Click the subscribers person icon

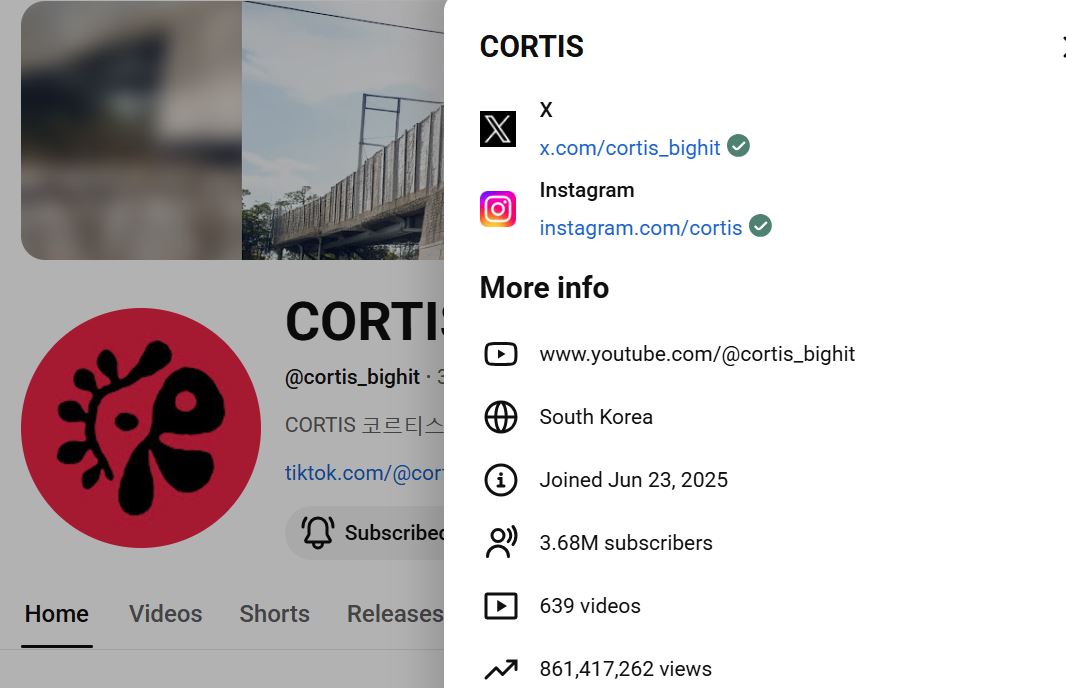(500, 543)
